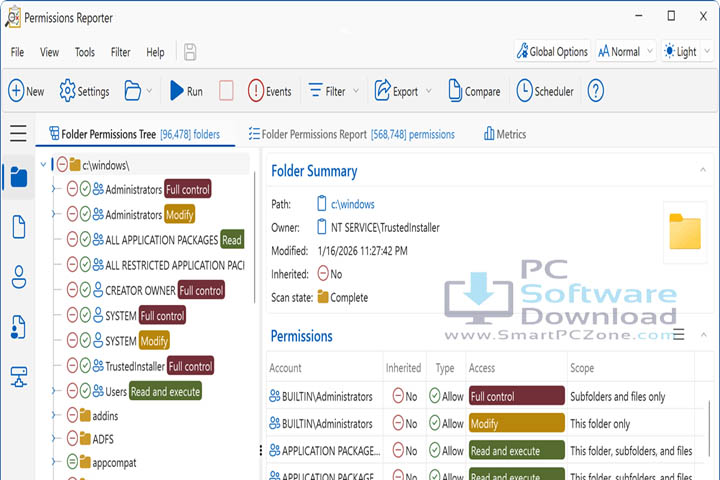Expand Administrators Full control node

coord(53,189)
